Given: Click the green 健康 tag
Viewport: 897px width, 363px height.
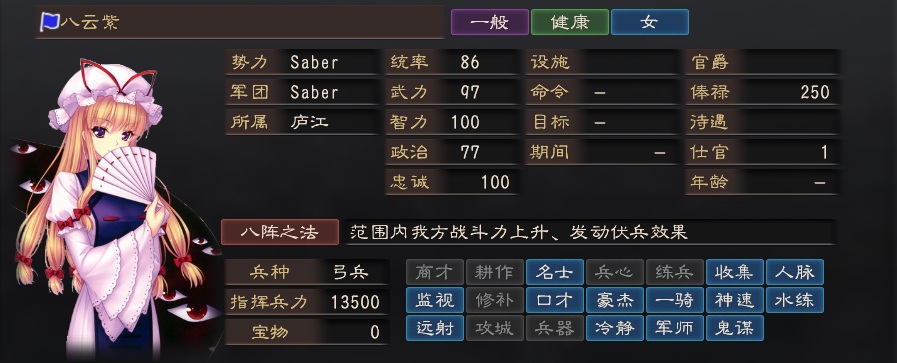Looking at the screenshot, I should 570,22.
